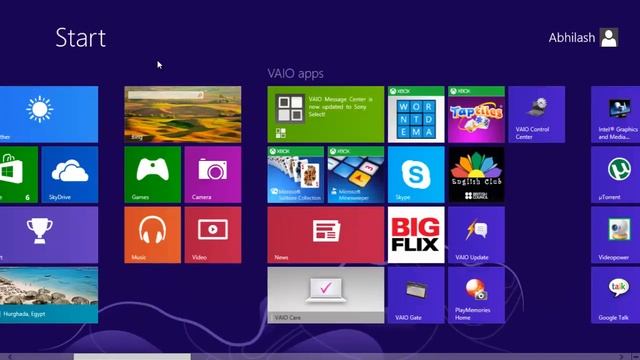Open the English Club tile
The height and width of the screenshot is (360, 640).
pyautogui.click(x=476, y=175)
